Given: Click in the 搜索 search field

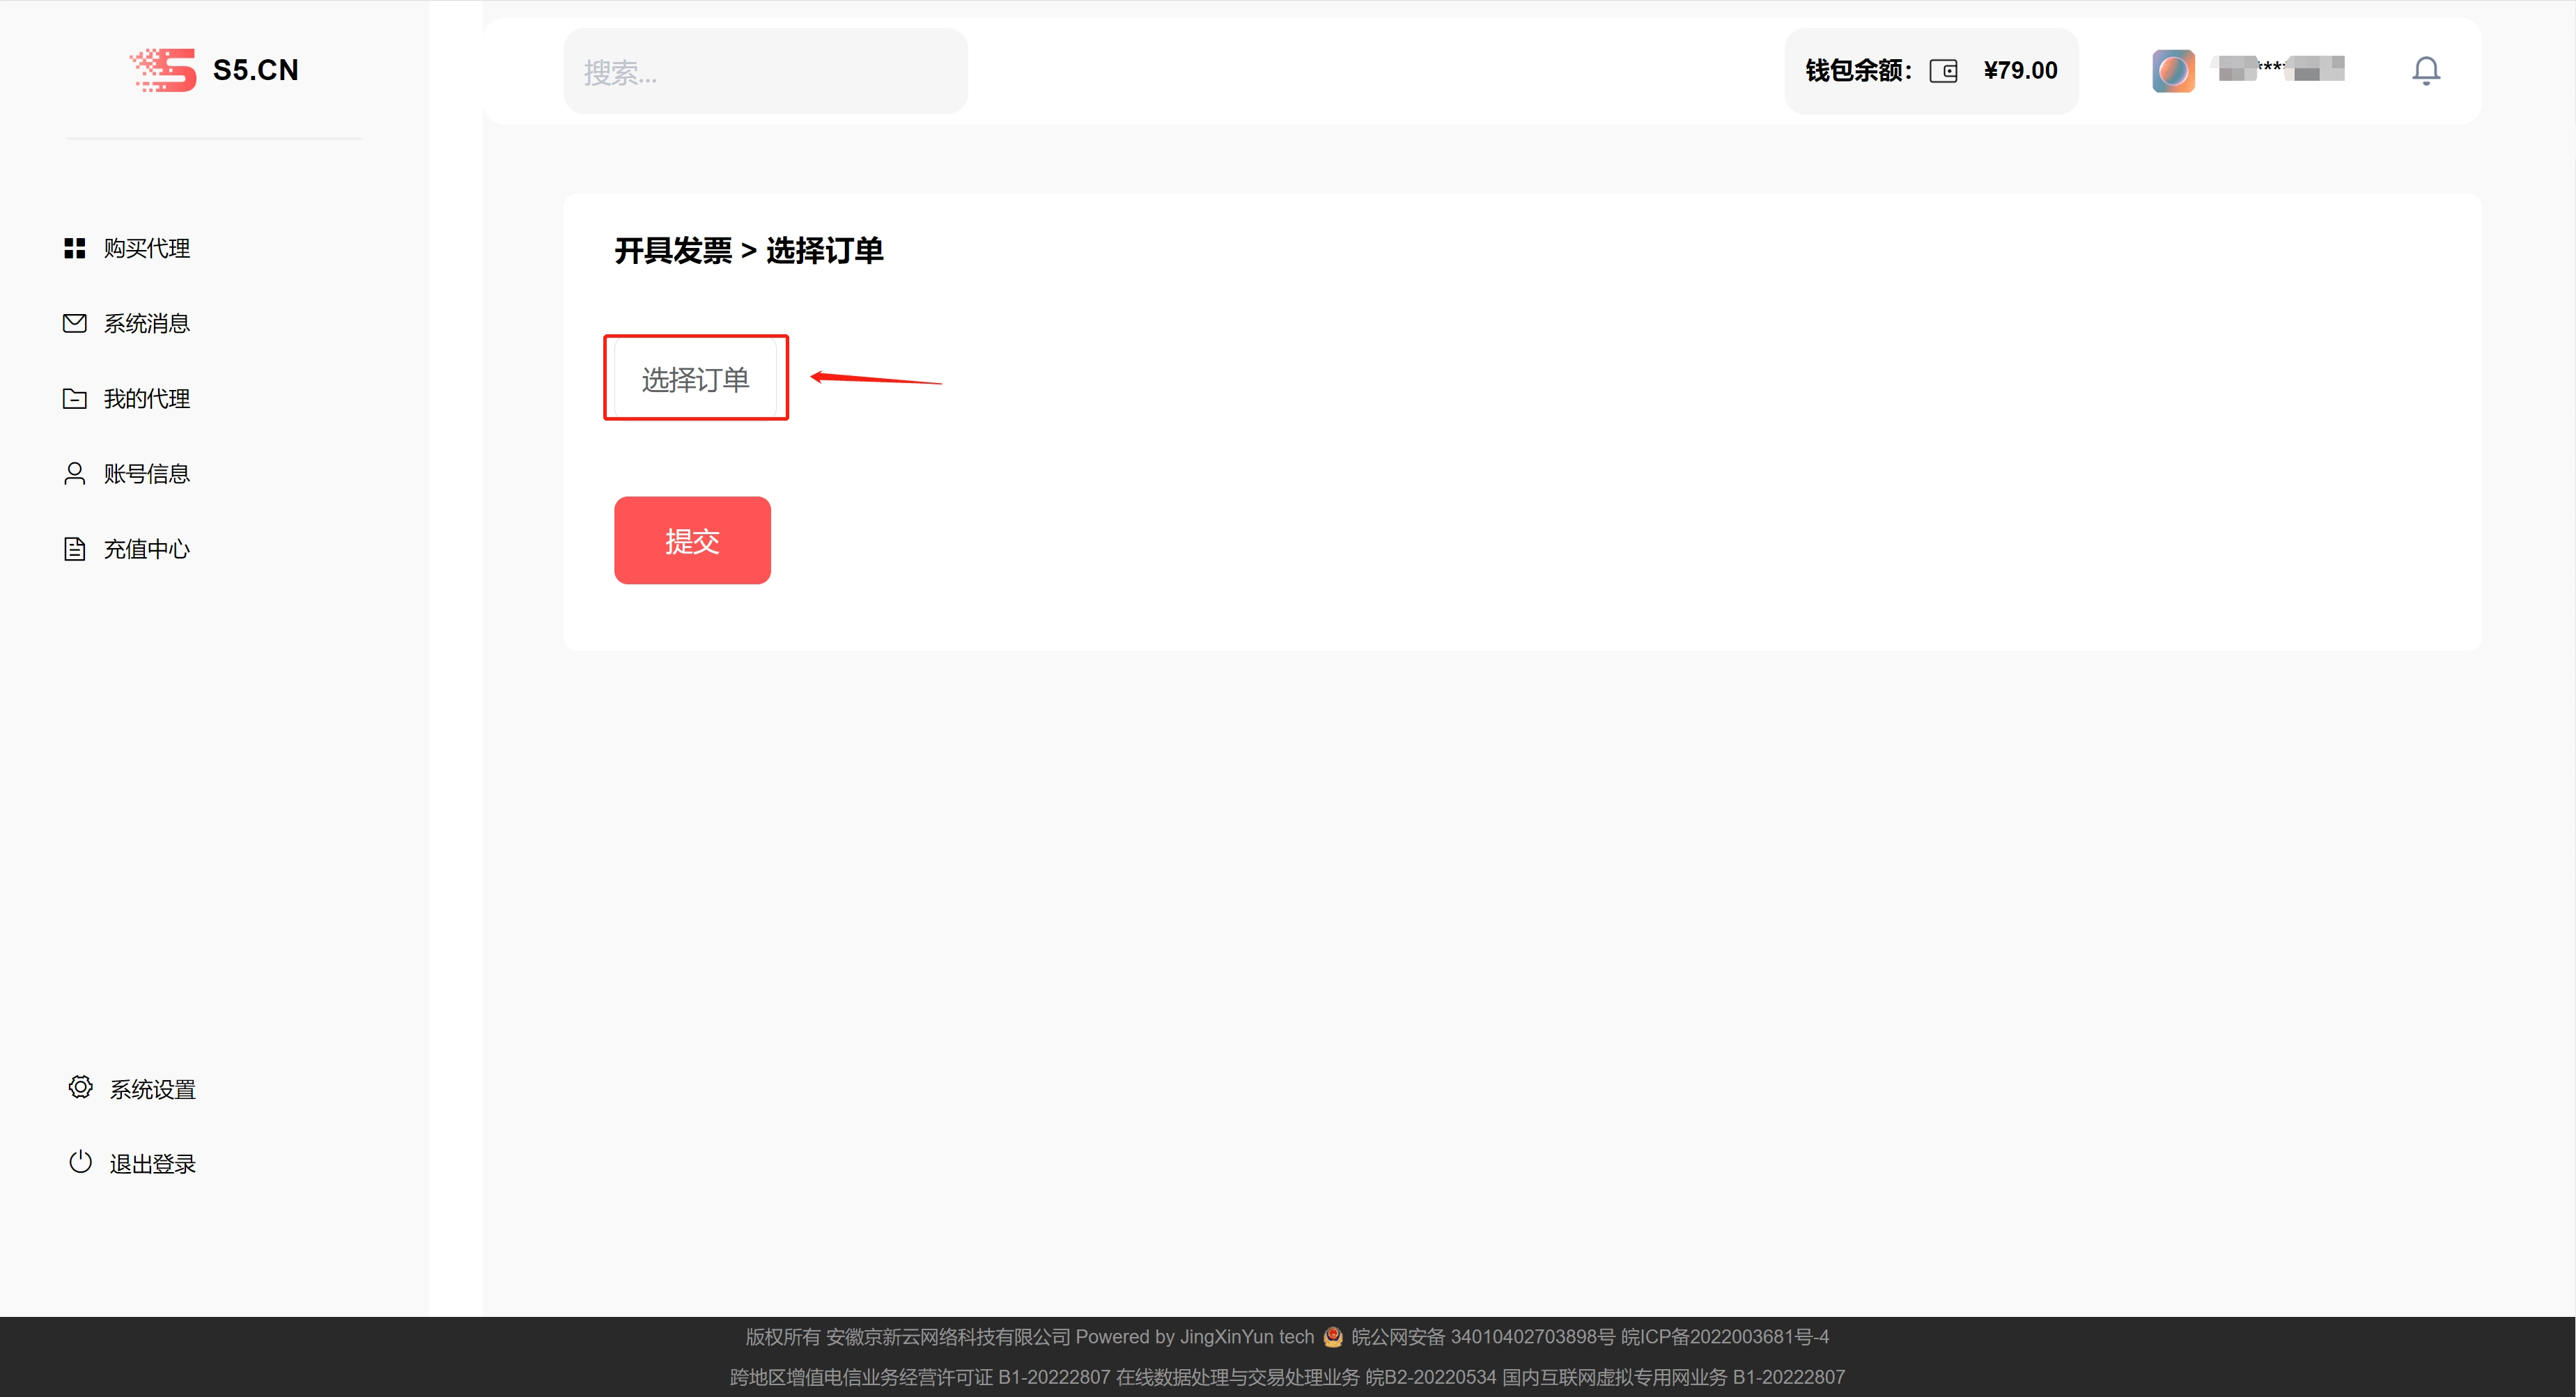Looking at the screenshot, I should click(x=765, y=72).
